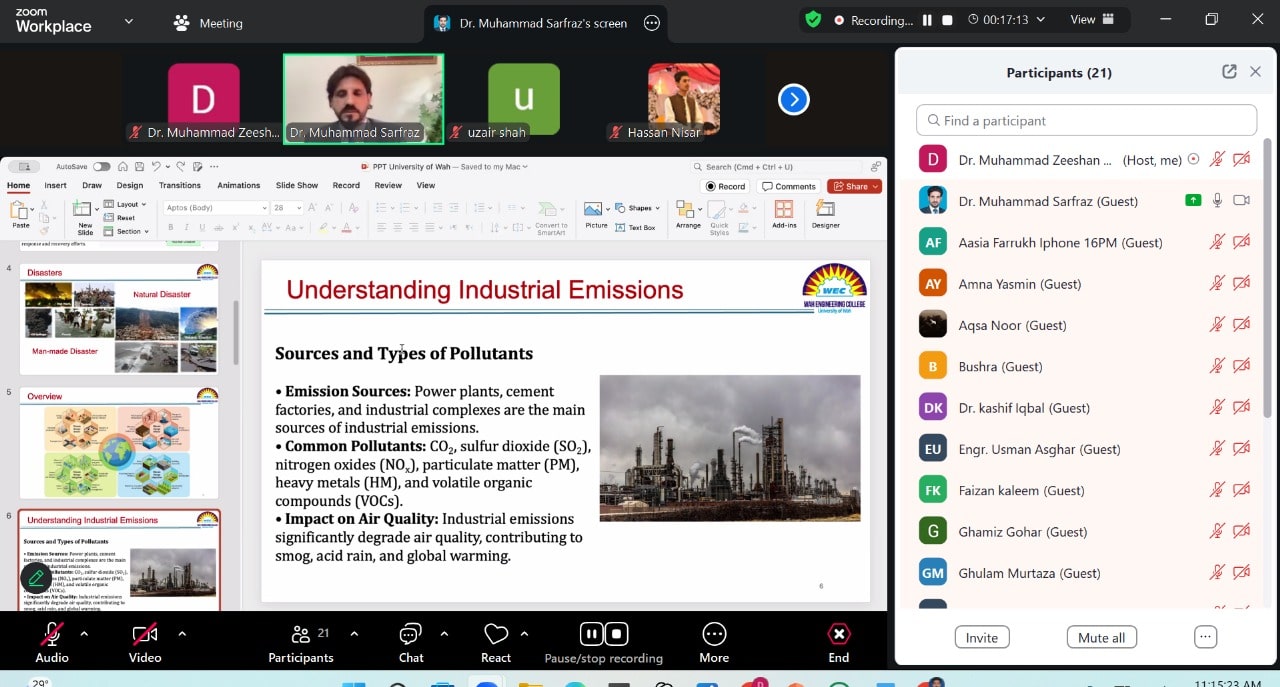
Task: Select Ghulam Murtaza (Guest) in participants list
Action: (1082, 573)
